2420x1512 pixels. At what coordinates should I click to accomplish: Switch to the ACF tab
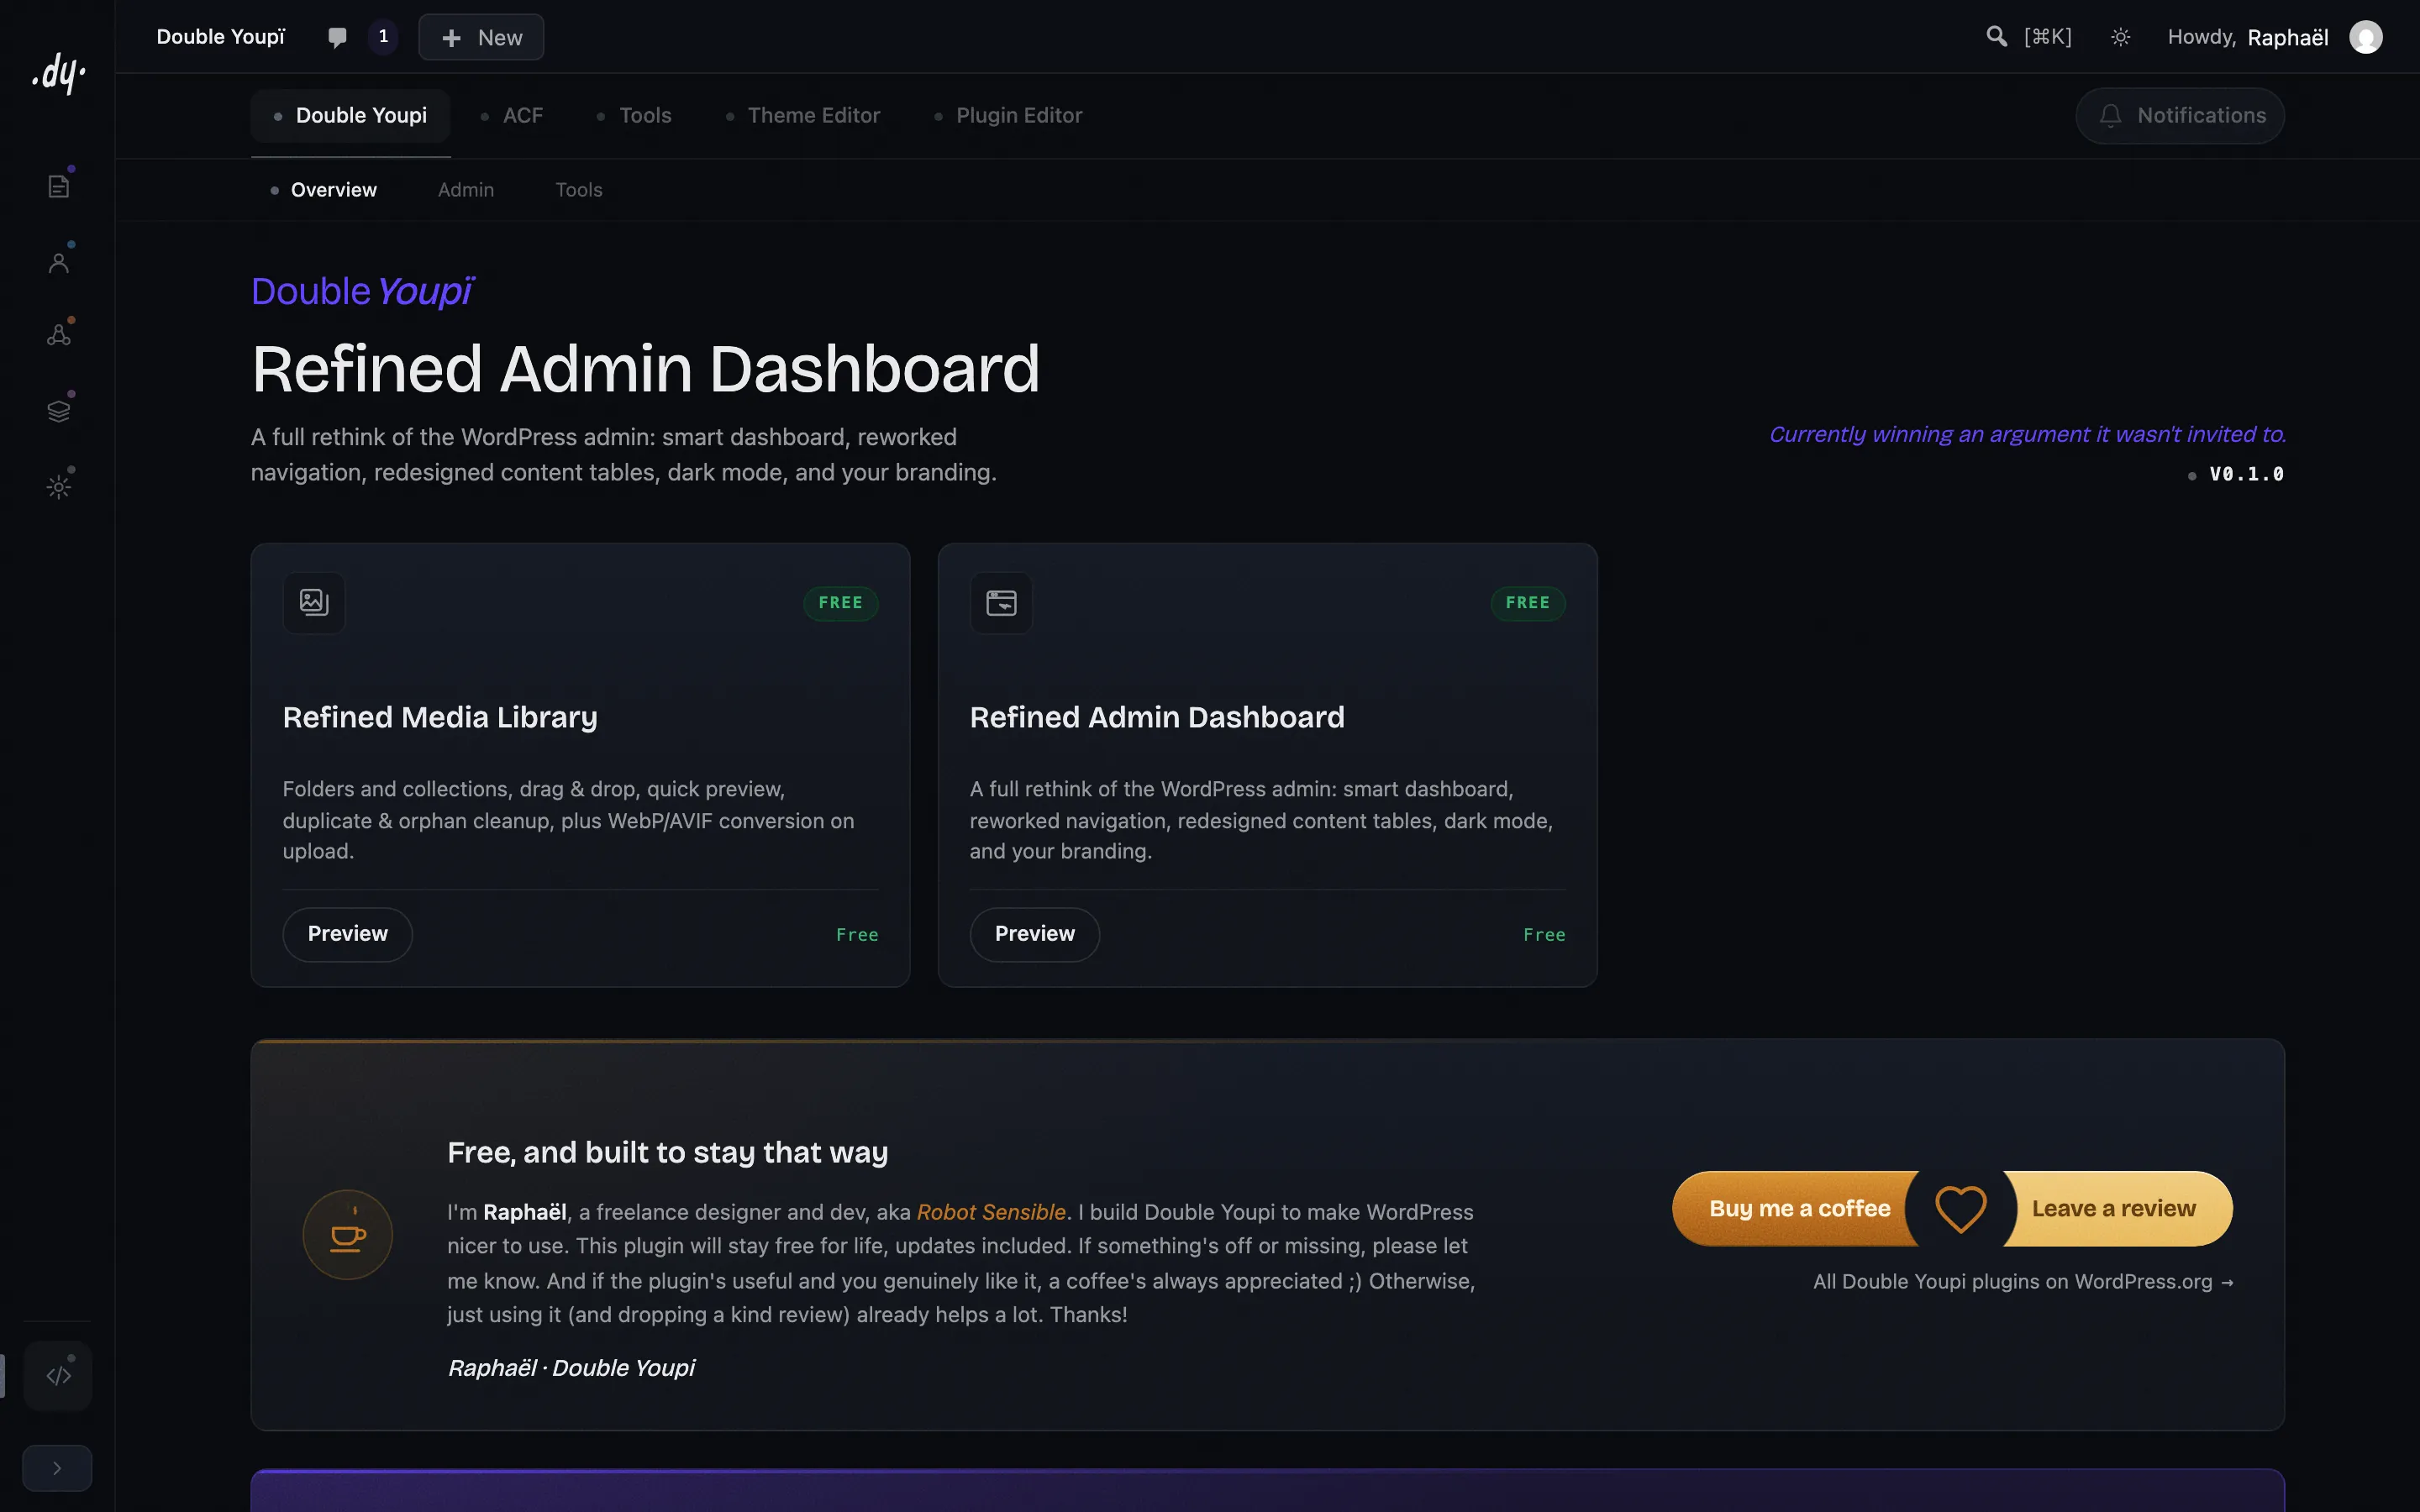[x=512, y=116]
